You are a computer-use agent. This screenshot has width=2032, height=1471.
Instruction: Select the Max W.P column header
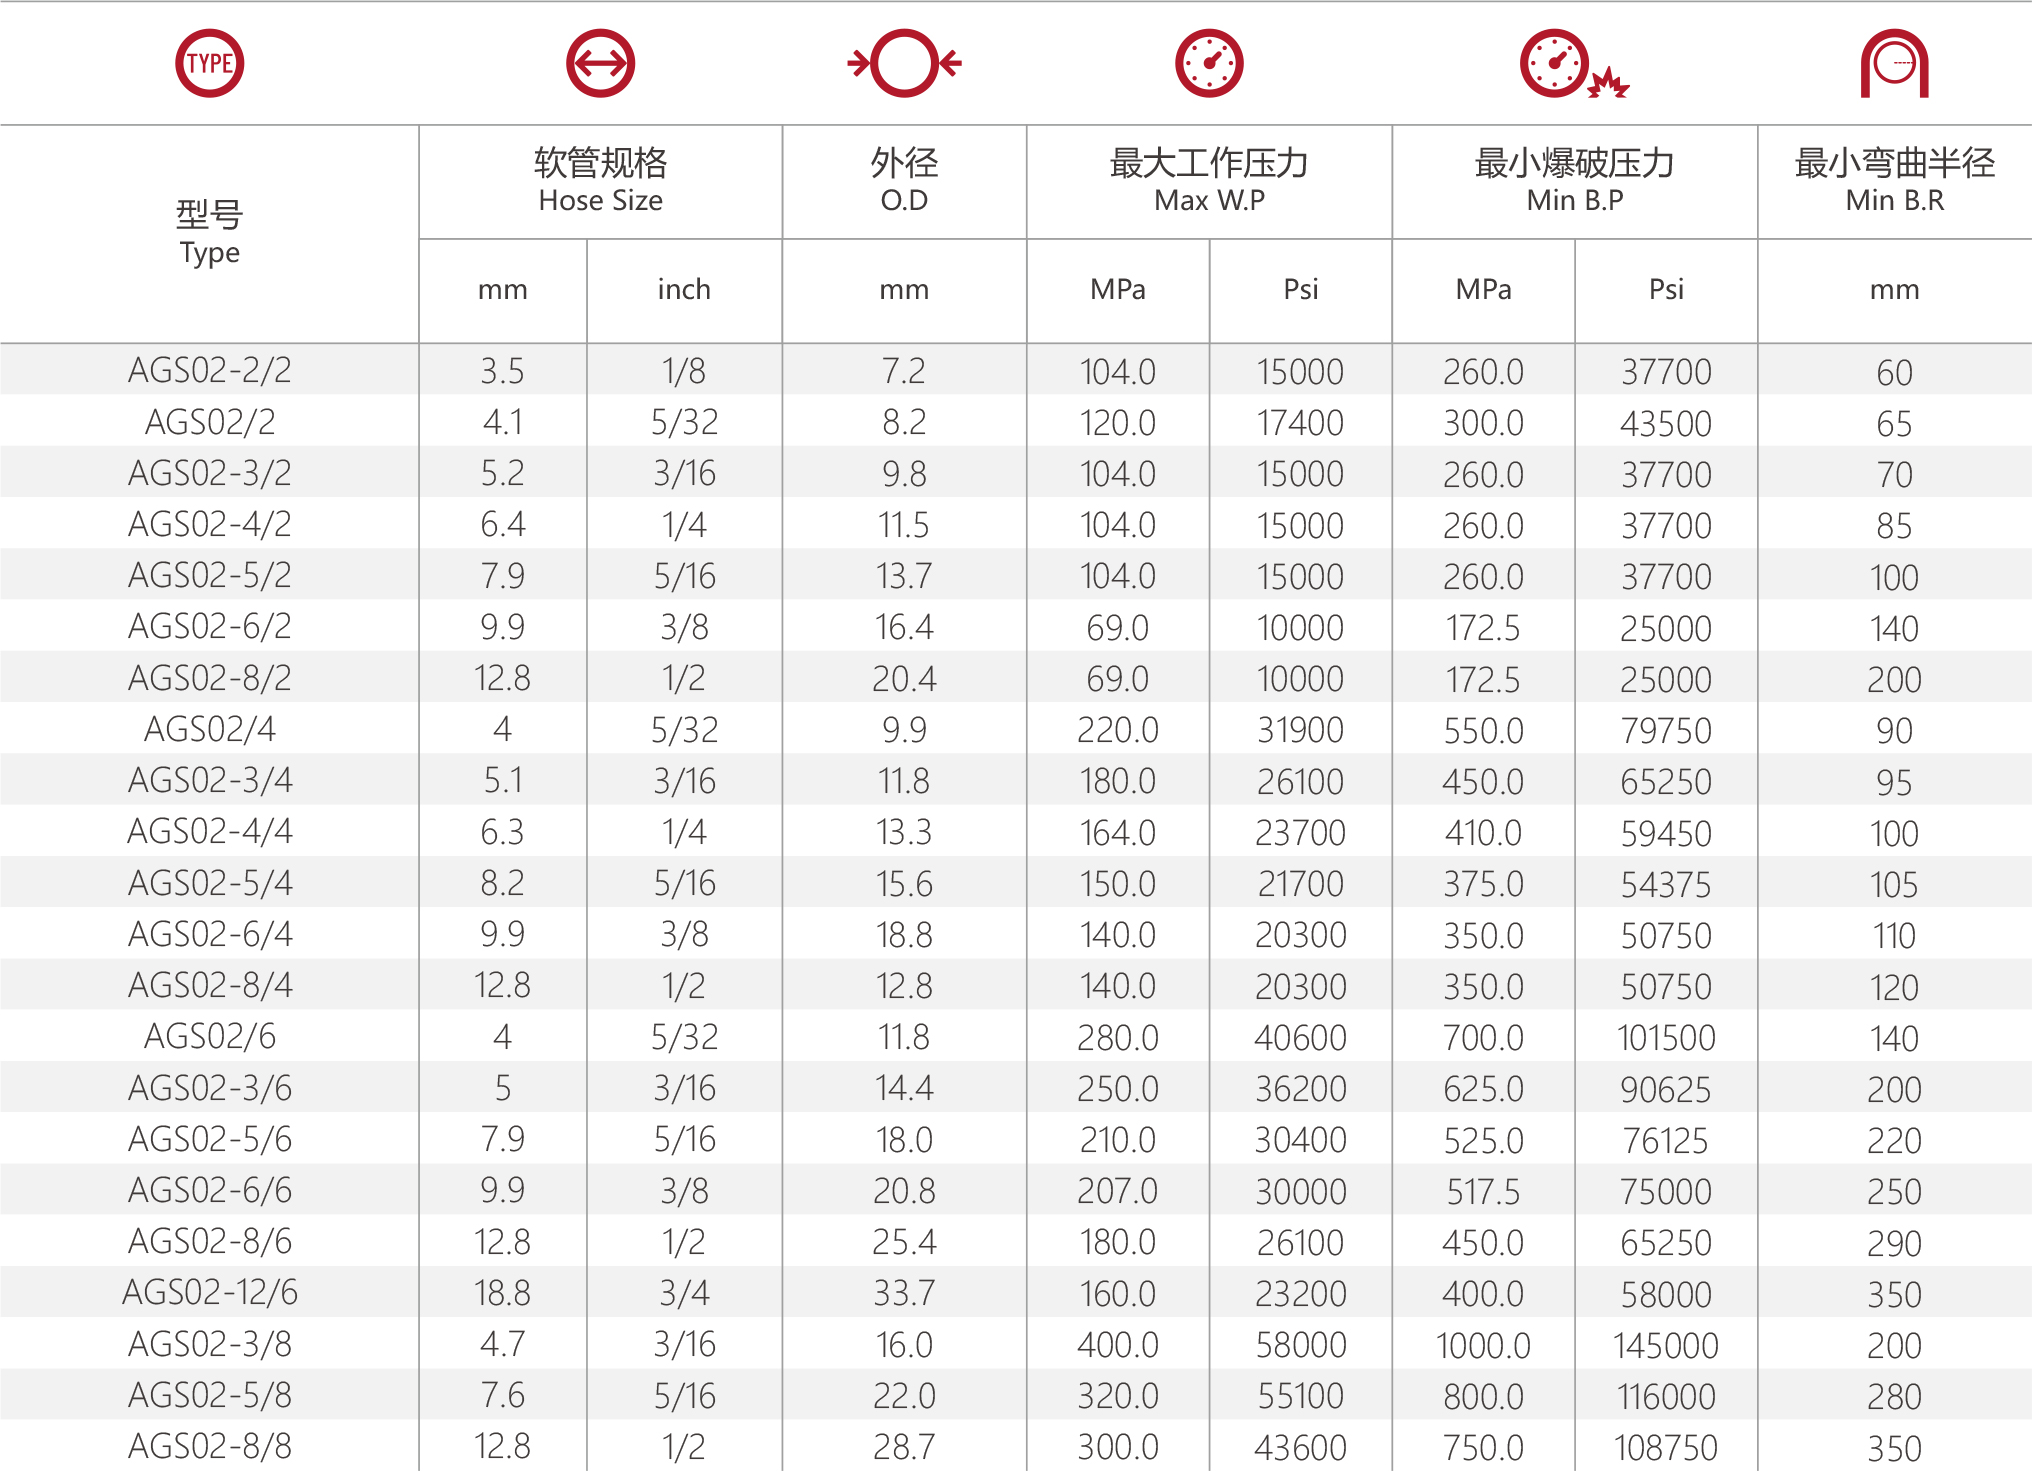(1209, 181)
